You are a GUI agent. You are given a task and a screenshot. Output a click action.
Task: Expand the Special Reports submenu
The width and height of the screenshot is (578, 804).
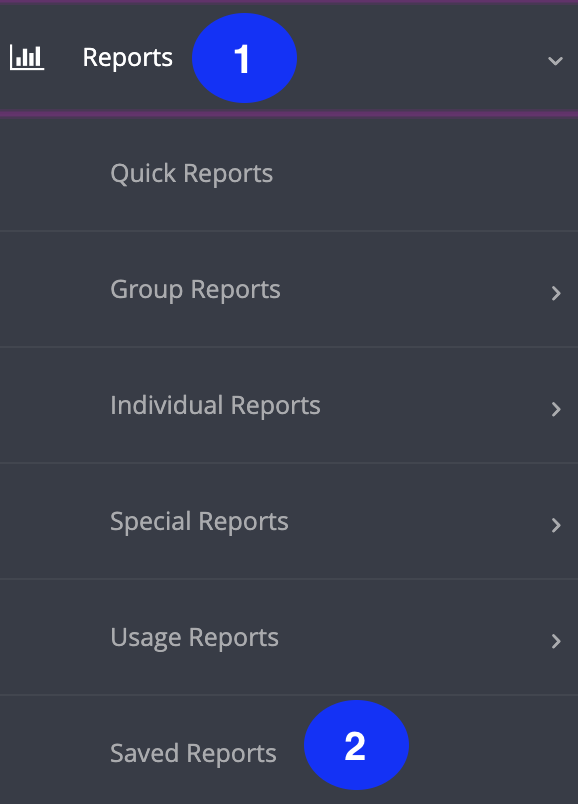[x=289, y=521]
